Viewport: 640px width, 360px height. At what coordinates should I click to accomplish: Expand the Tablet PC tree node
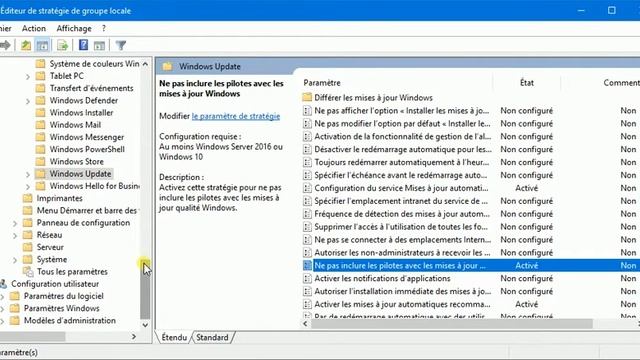tap(28, 76)
